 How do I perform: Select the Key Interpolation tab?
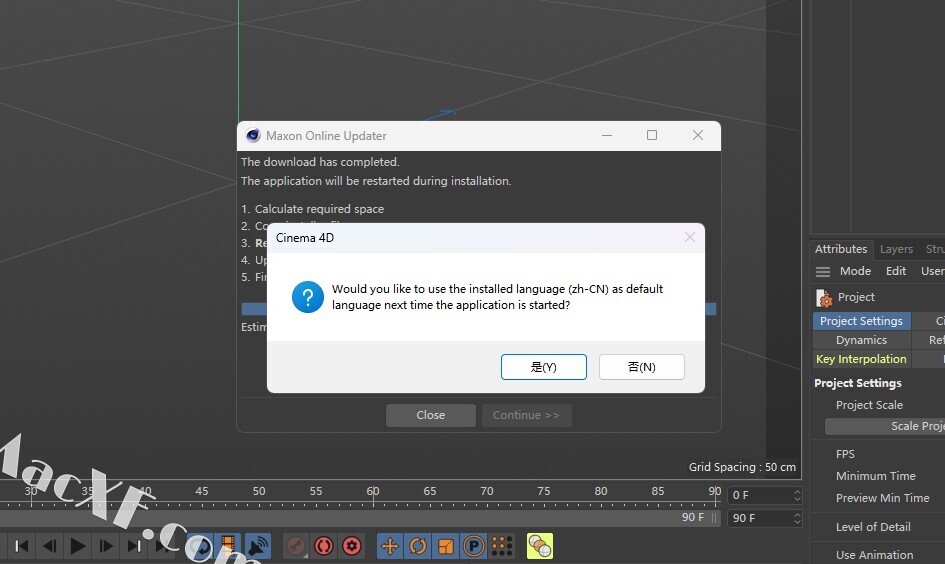pyautogui.click(x=861, y=359)
